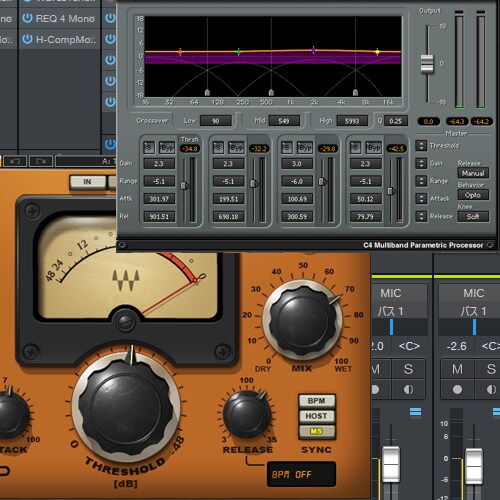Open Behavior Opto selector
This screenshot has width=500, height=500.
point(473,195)
